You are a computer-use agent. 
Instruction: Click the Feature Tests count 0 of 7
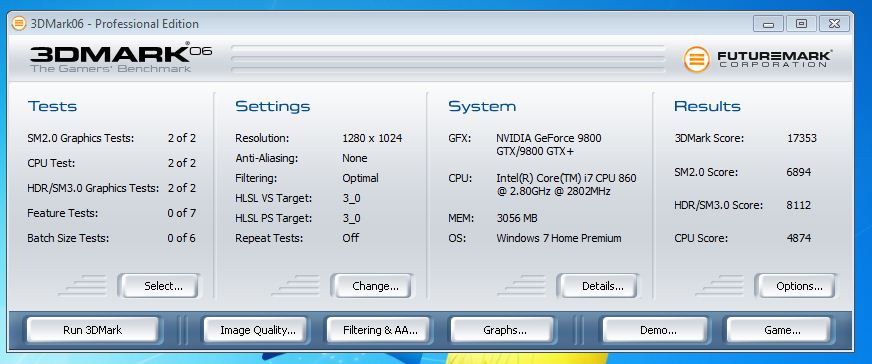coord(182,213)
